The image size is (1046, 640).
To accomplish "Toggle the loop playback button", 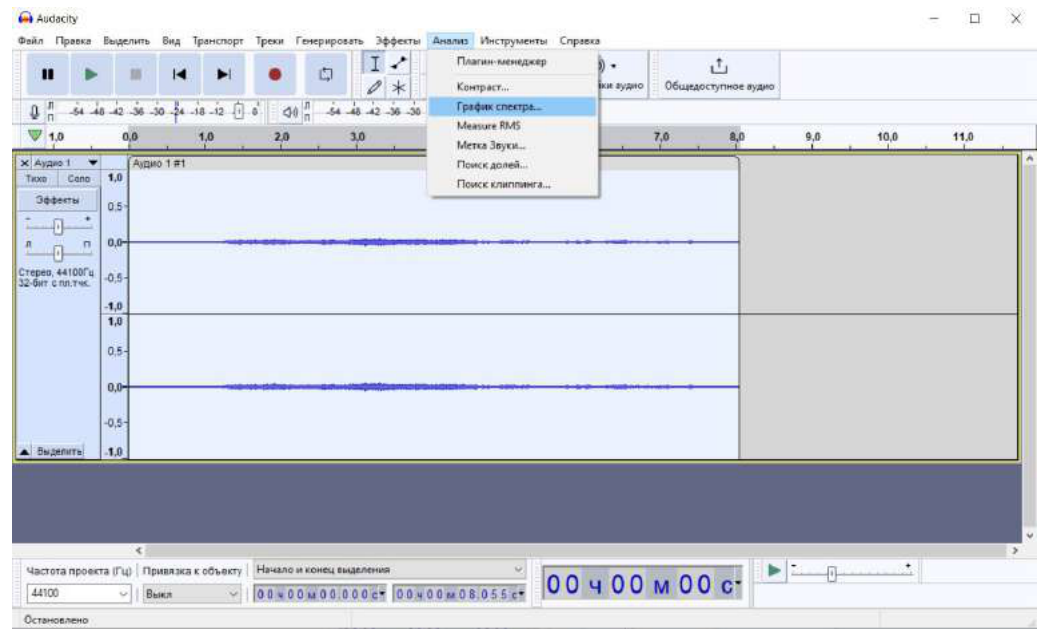I will tap(326, 74).
